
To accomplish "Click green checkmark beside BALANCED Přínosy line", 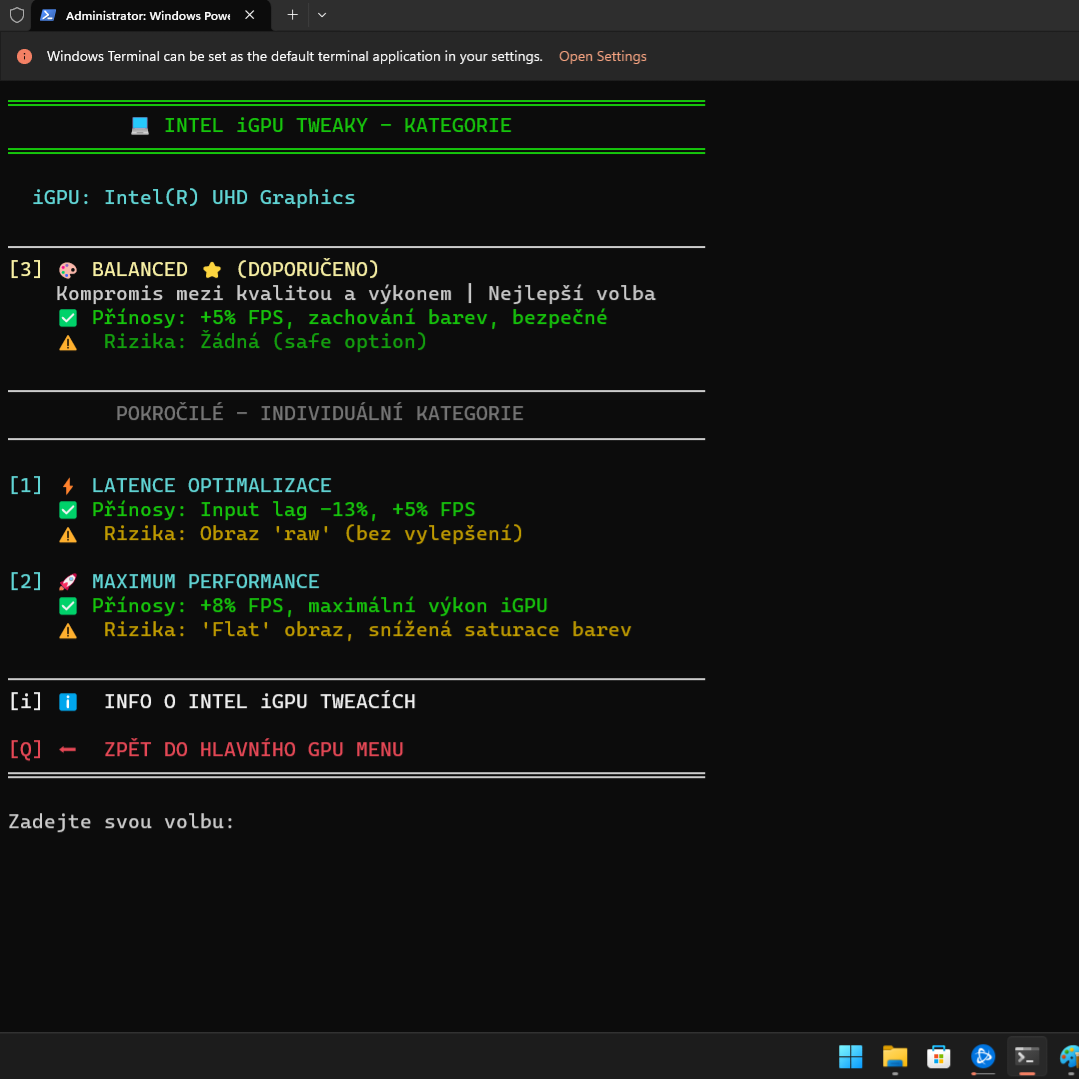I will click(68, 318).
